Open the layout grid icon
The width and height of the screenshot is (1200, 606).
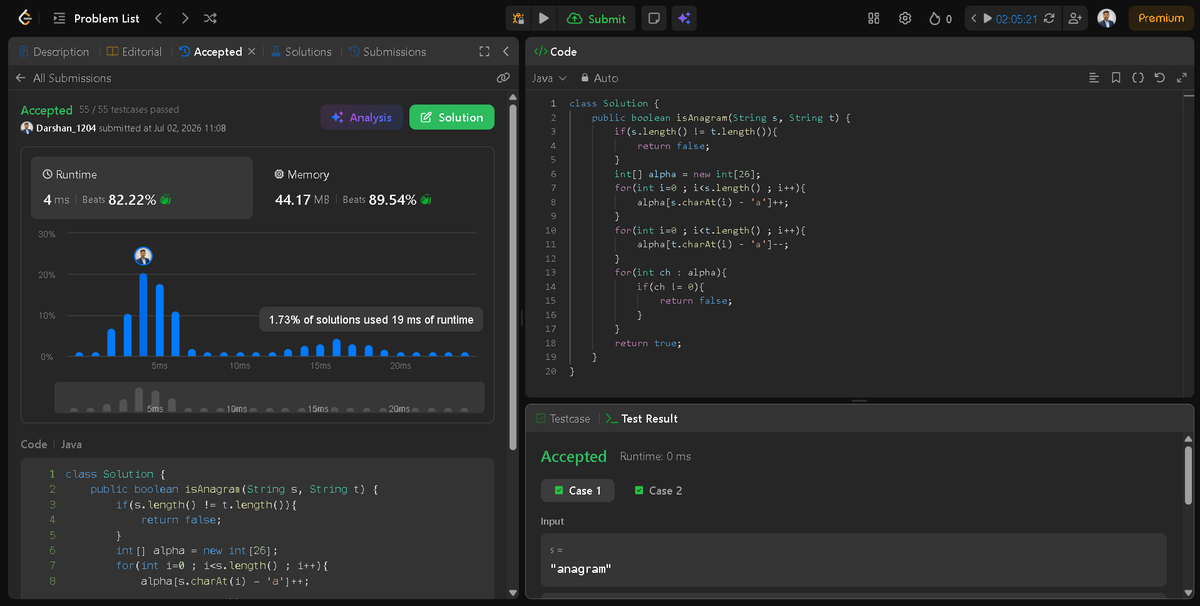(873, 18)
